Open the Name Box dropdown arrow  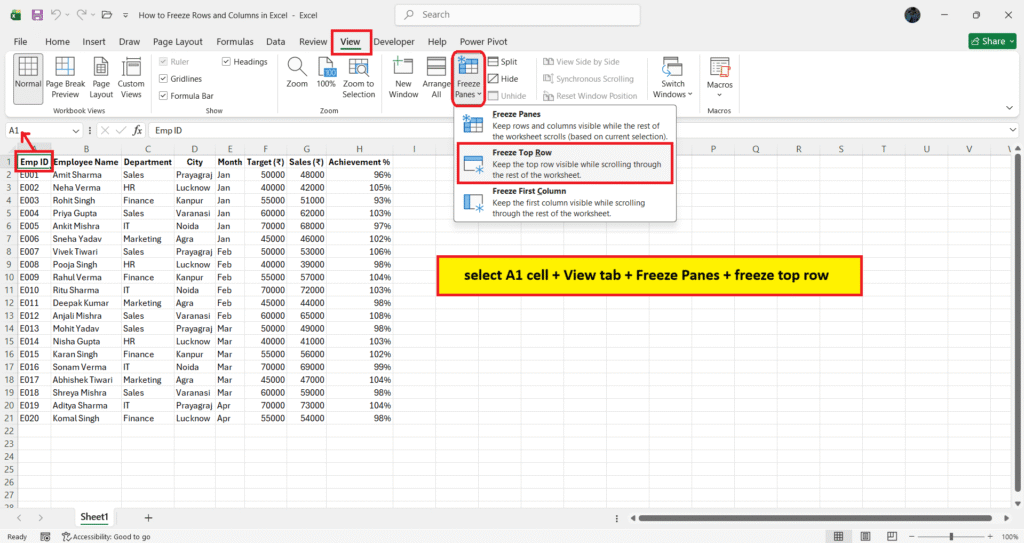pos(76,131)
